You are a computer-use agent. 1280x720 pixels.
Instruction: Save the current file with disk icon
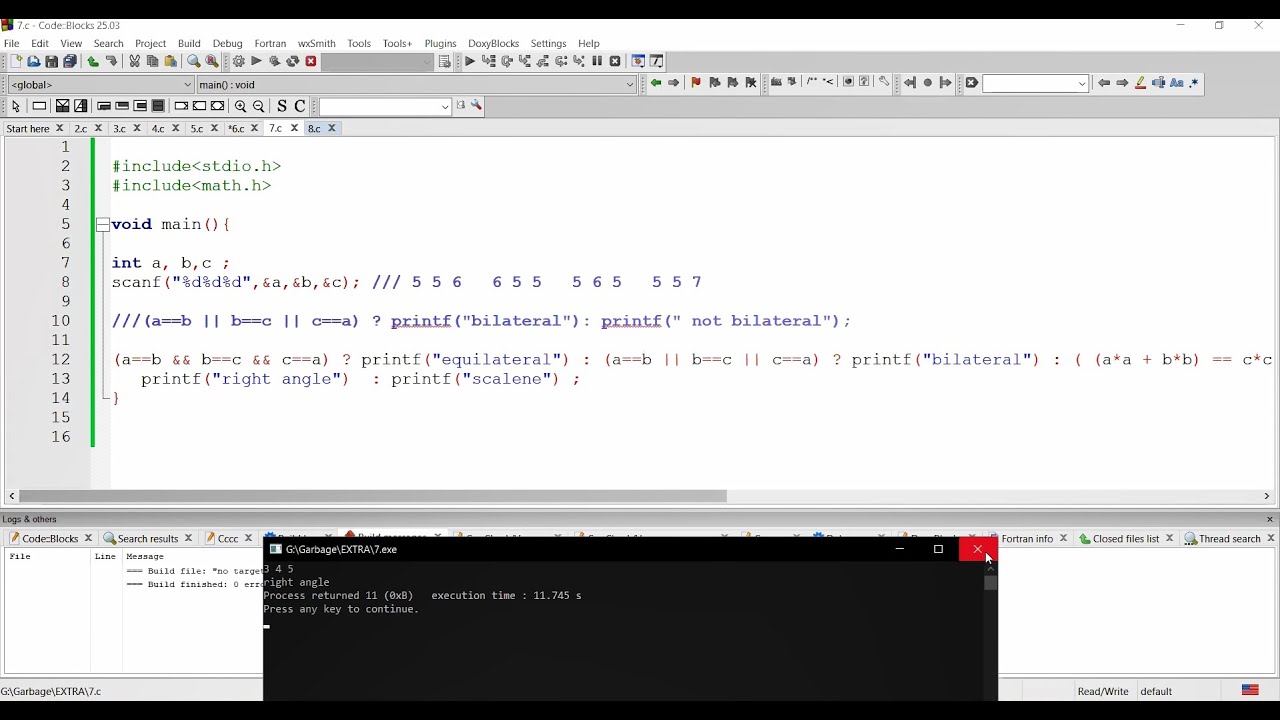point(52,62)
